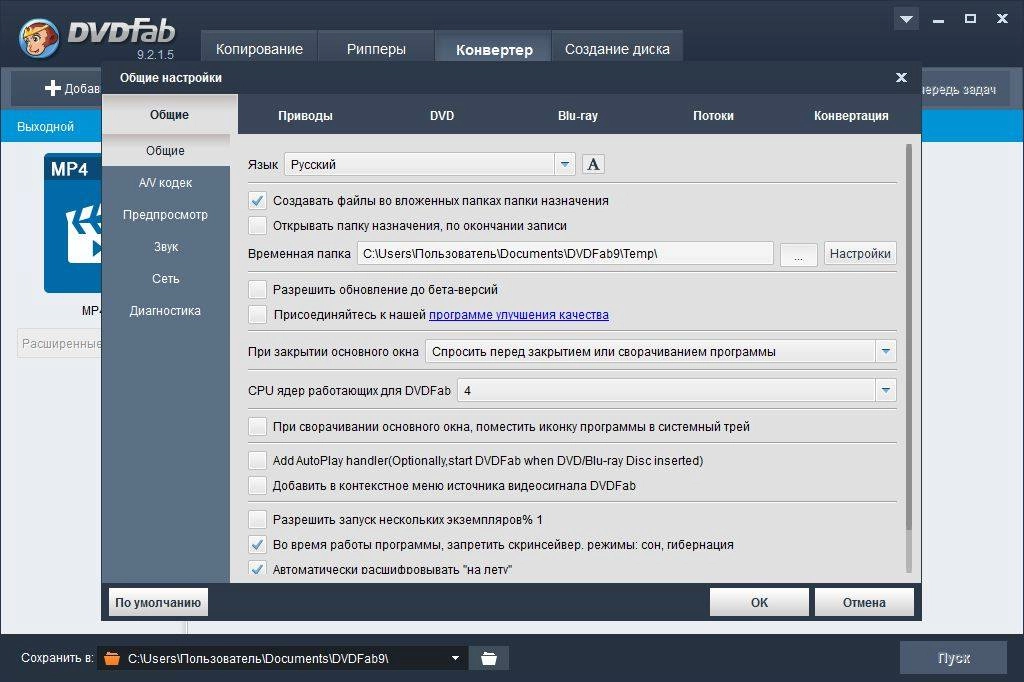Screen dimensions: 1024x682
Task: Click the По умолчанию button
Action: [x=158, y=602]
